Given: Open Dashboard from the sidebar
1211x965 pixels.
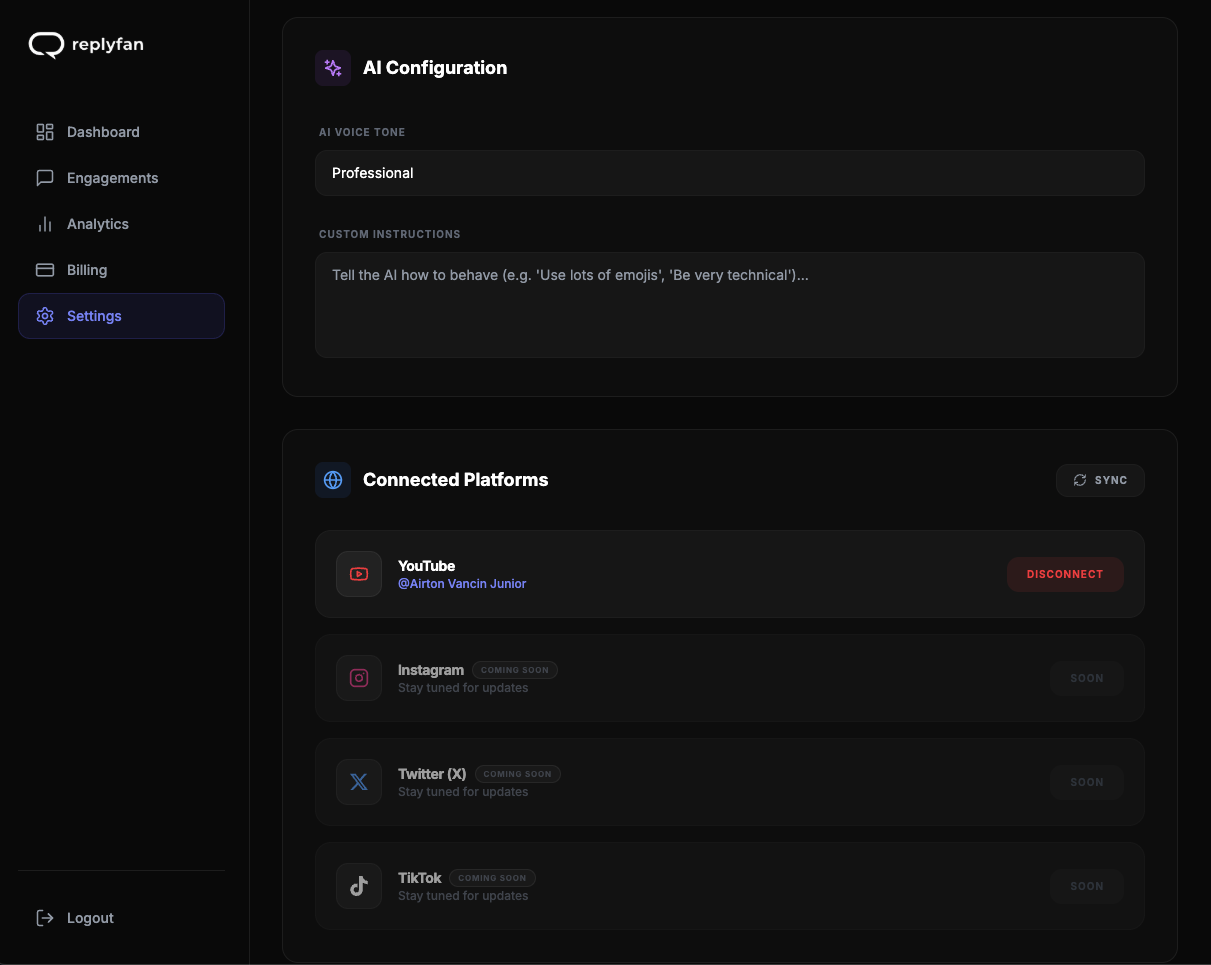Looking at the screenshot, I should 103,132.
